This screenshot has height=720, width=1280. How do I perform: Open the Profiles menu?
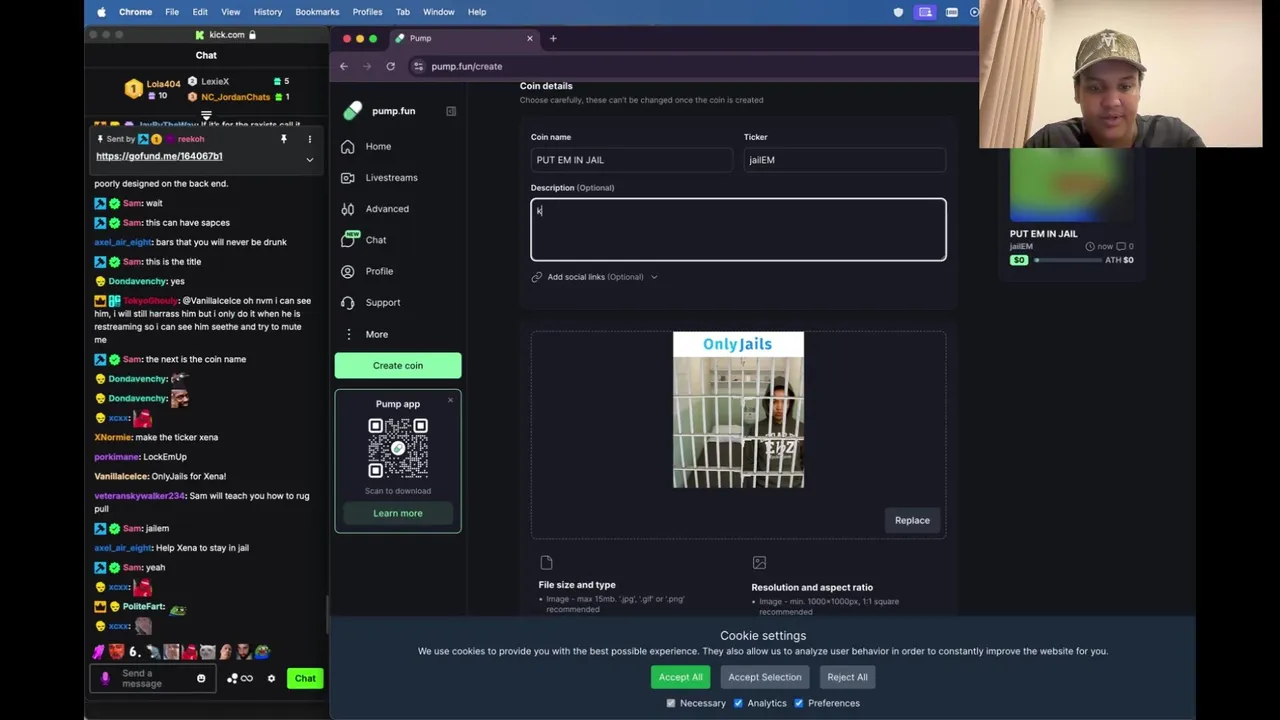coord(367,12)
